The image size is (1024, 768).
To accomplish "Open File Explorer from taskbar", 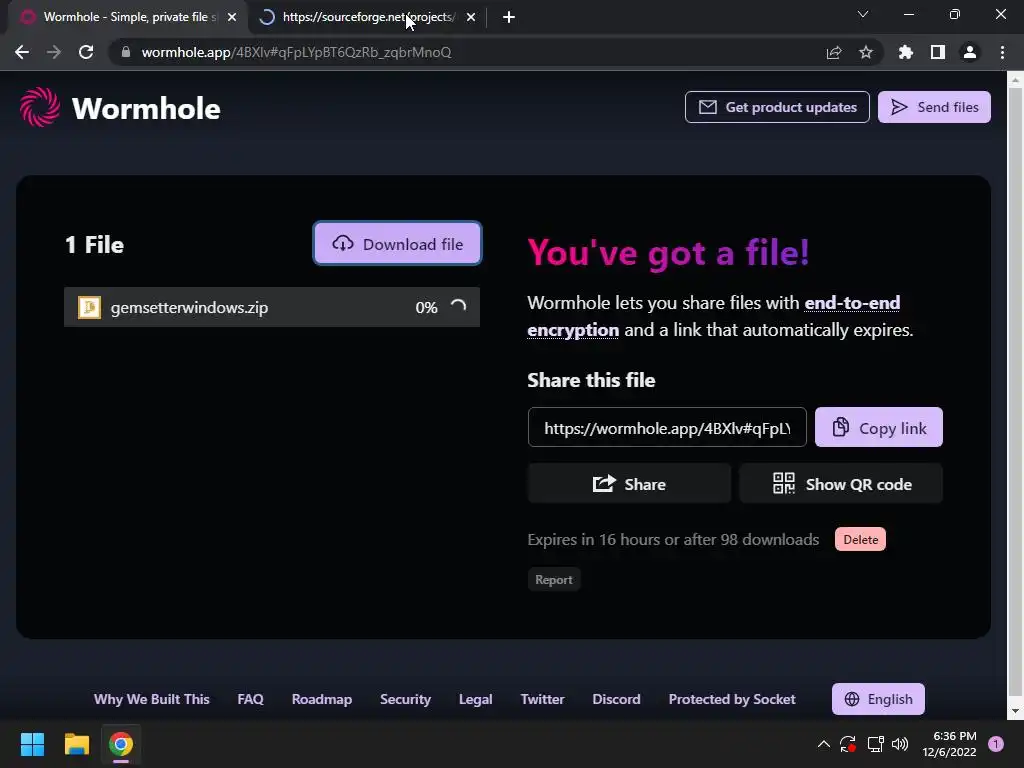I will click(76, 744).
